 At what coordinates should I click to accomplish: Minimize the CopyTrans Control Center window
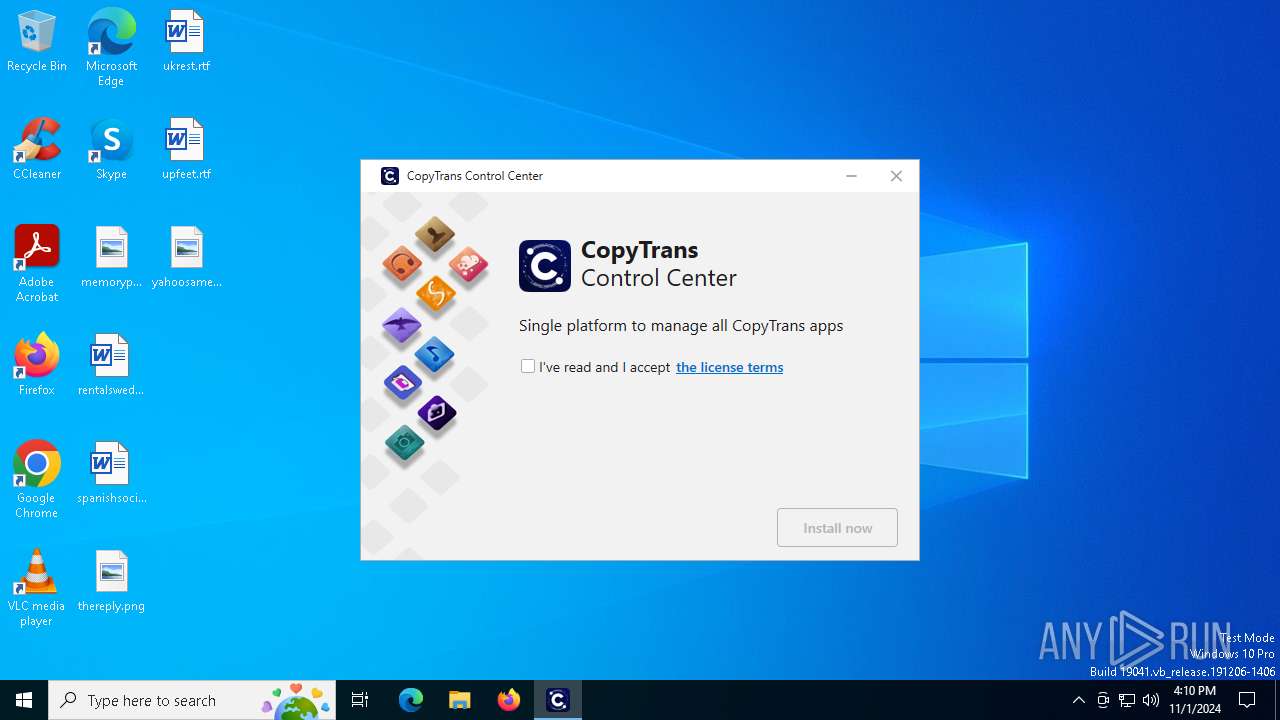pyautogui.click(x=851, y=176)
